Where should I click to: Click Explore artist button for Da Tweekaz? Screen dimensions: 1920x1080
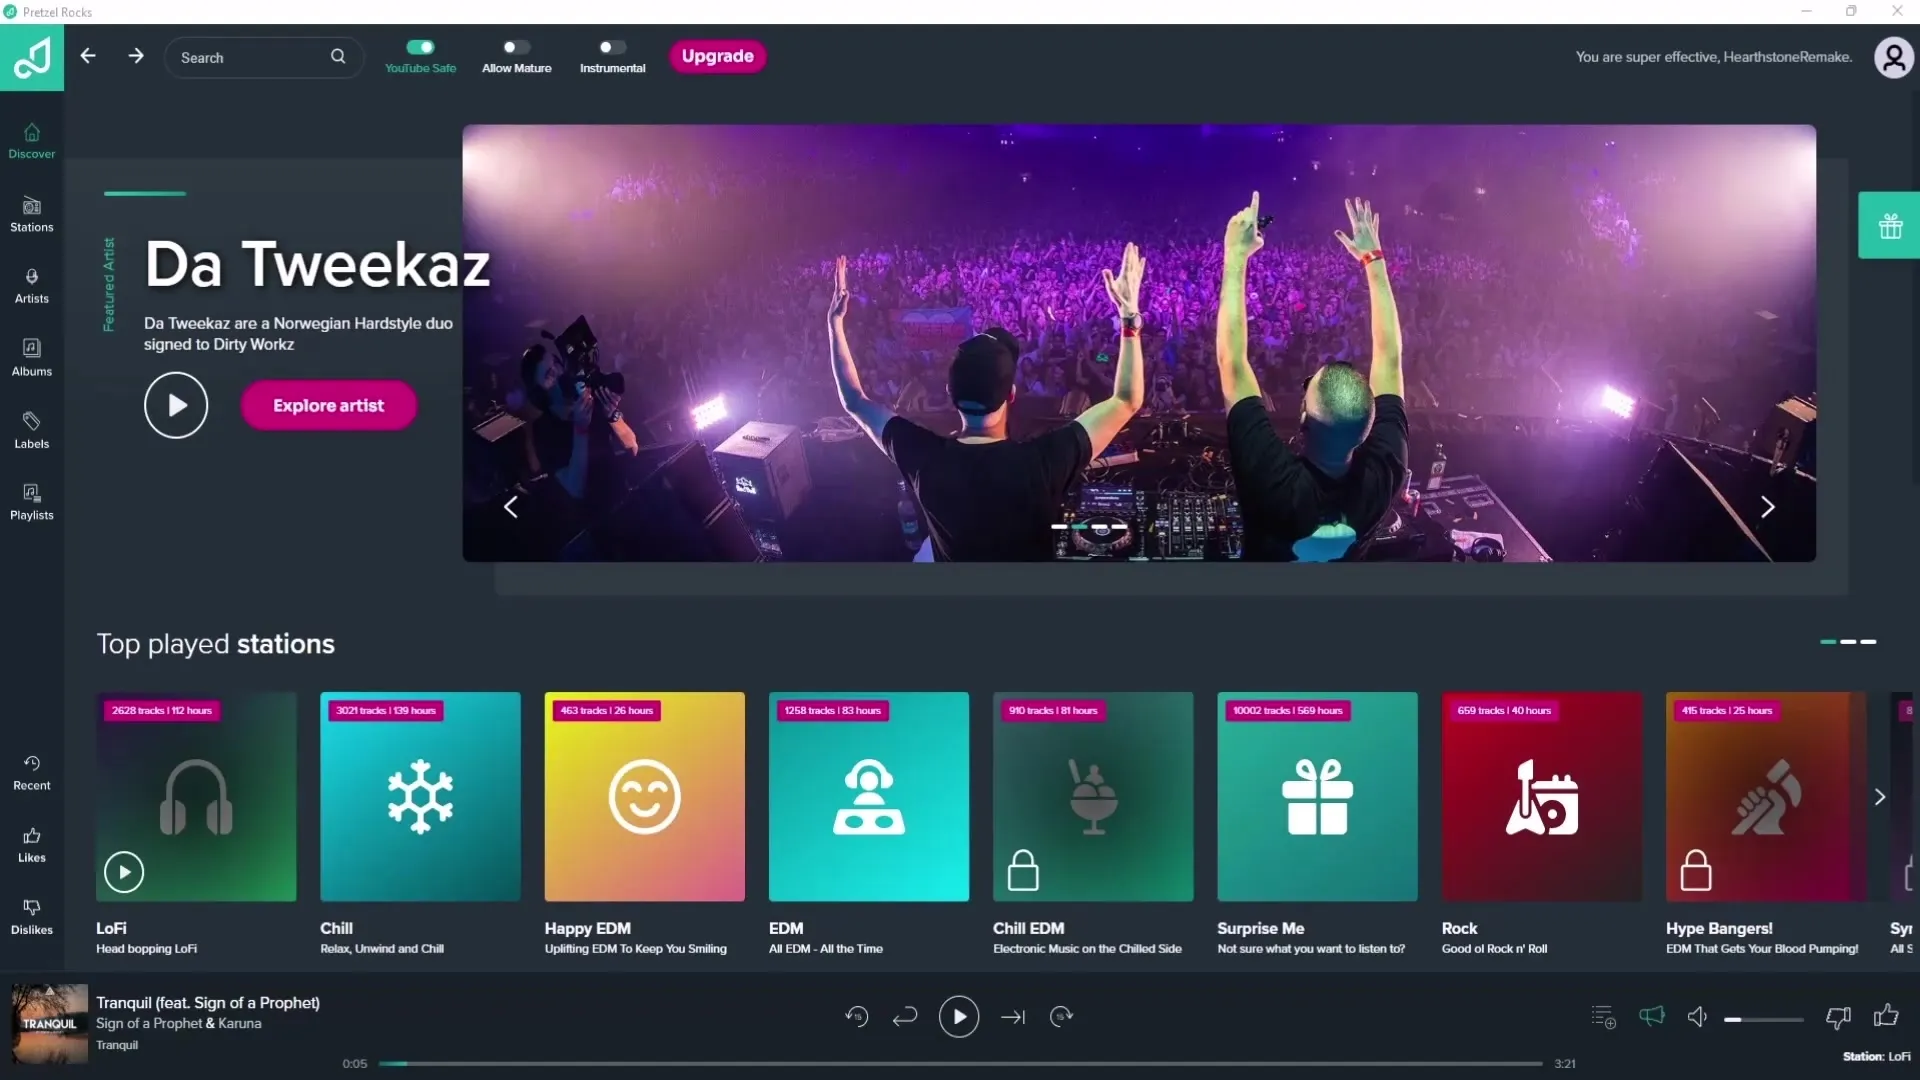point(327,405)
